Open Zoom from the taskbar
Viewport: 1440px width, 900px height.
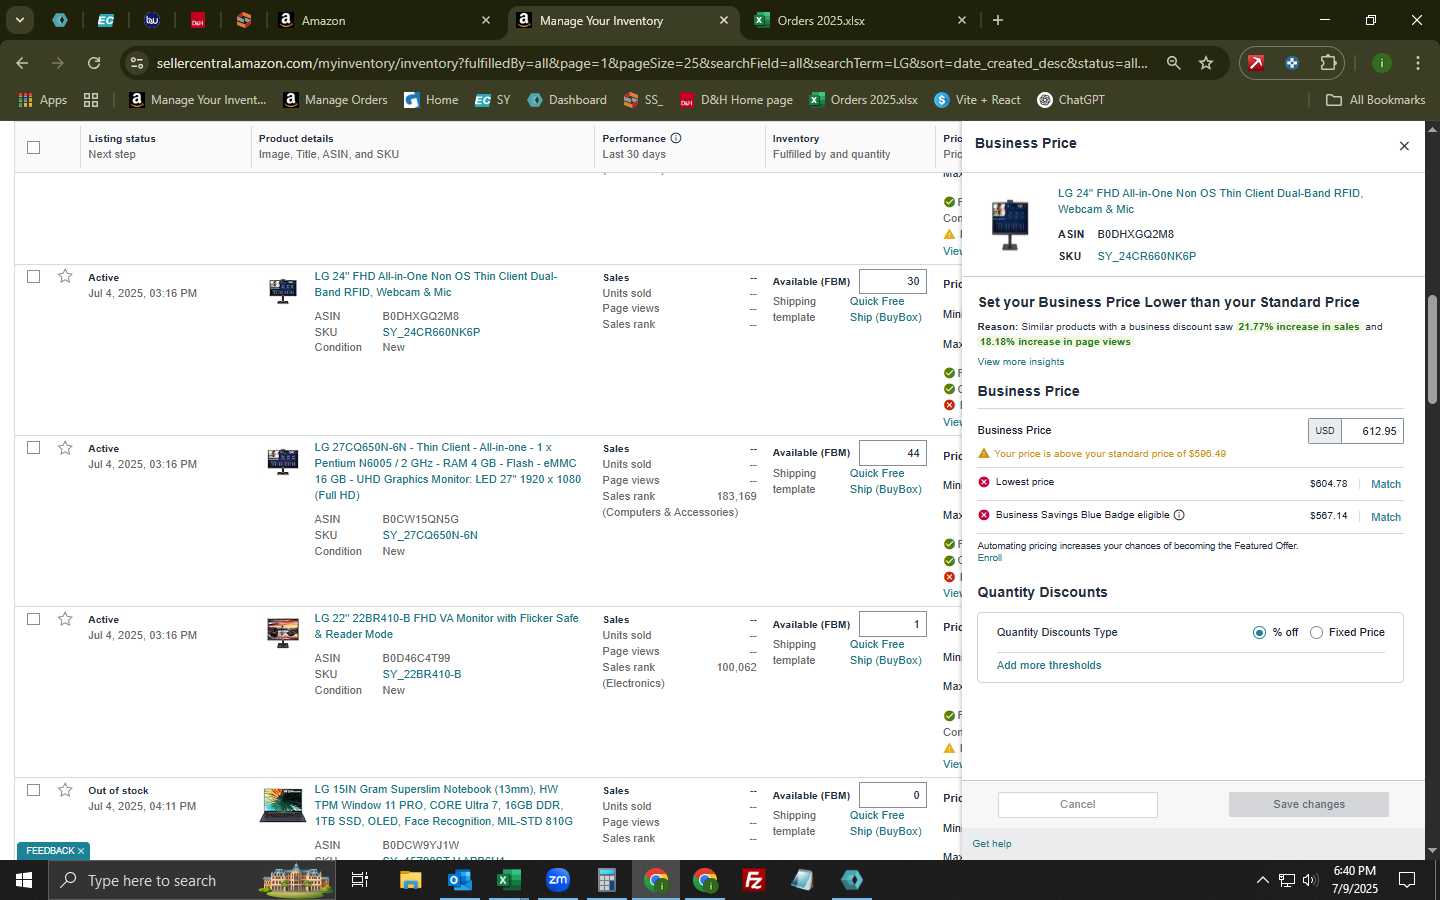(x=557, y=880)
